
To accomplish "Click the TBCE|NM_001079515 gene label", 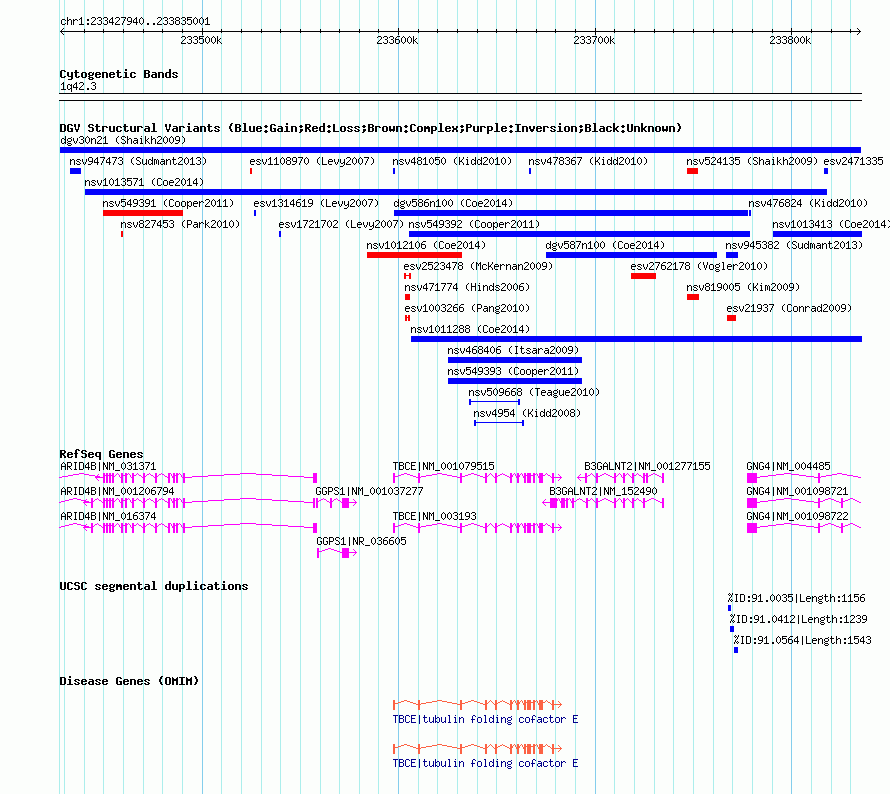I will click(x=443, y=466).
